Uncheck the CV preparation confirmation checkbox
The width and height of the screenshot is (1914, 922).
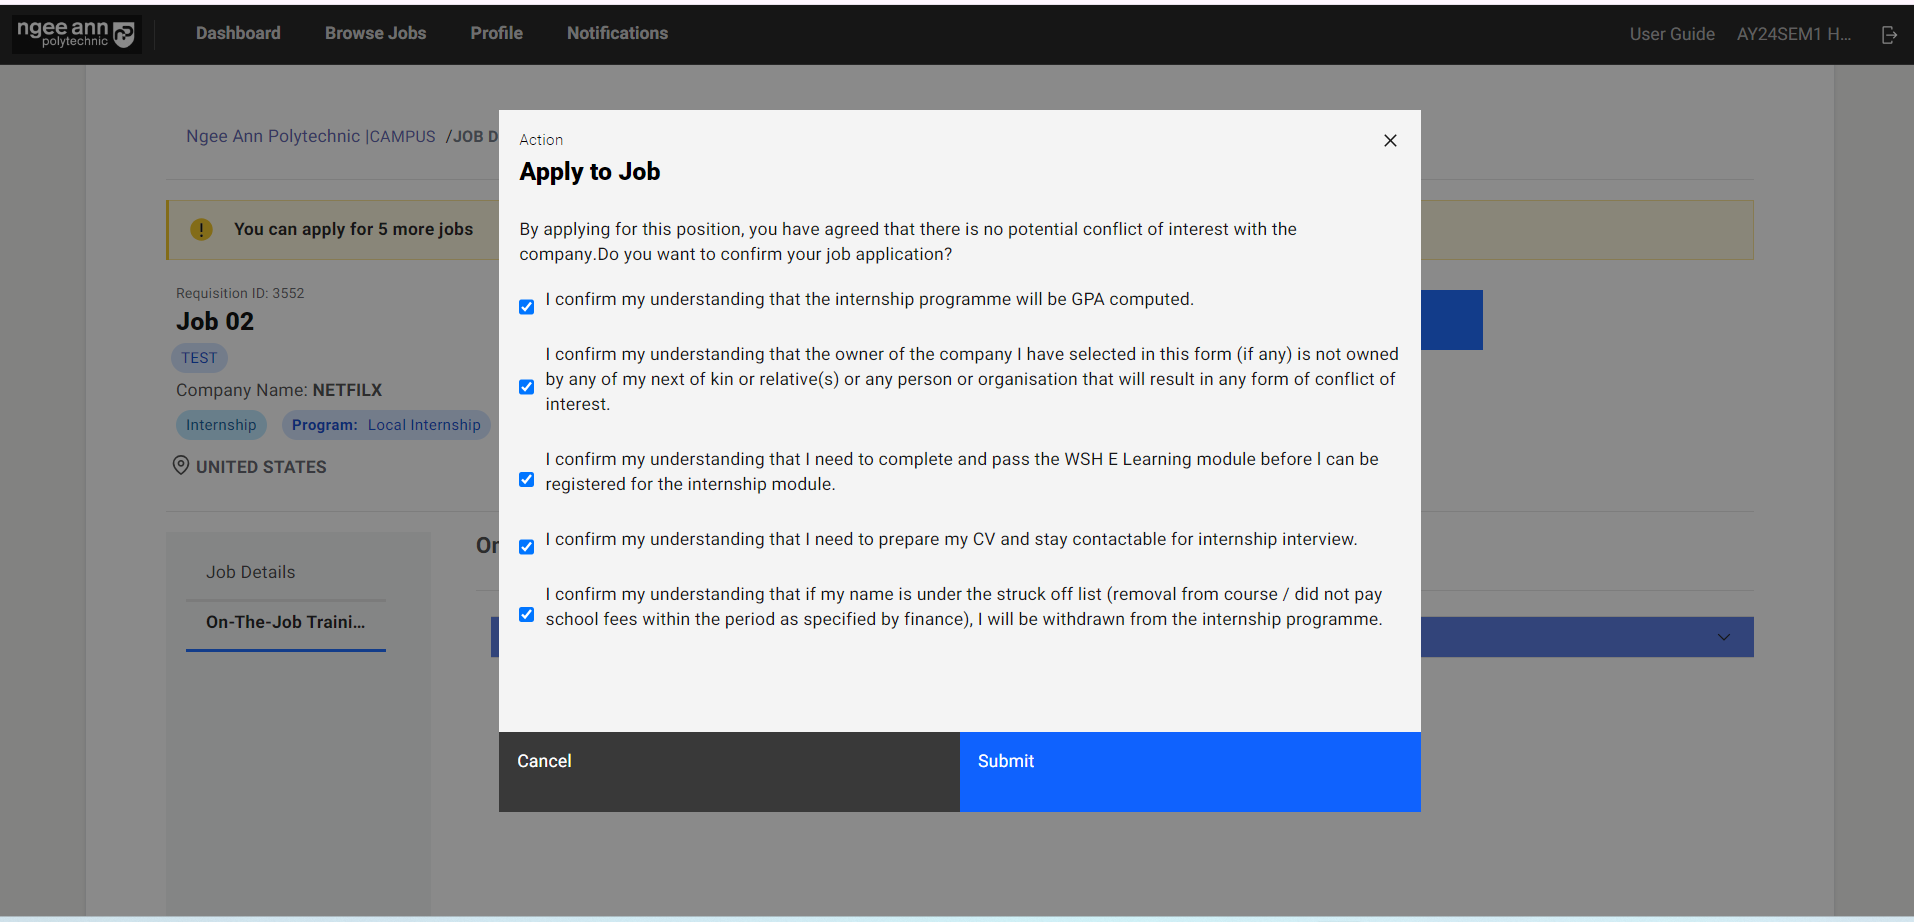click(x=526, y=546)
